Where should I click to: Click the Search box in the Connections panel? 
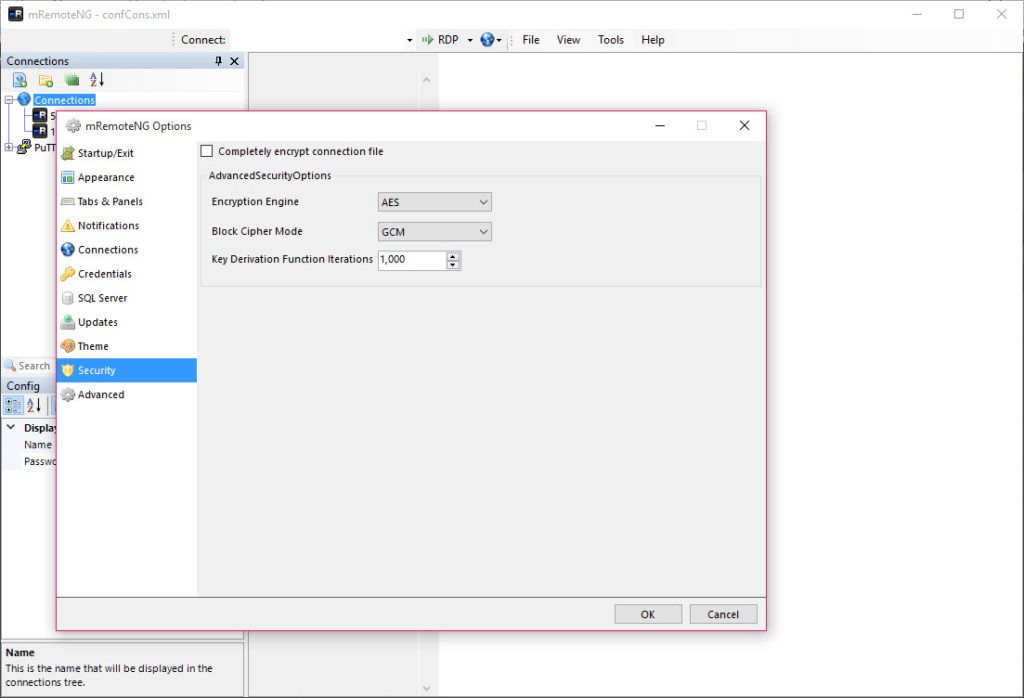click(x=29, y=366)
